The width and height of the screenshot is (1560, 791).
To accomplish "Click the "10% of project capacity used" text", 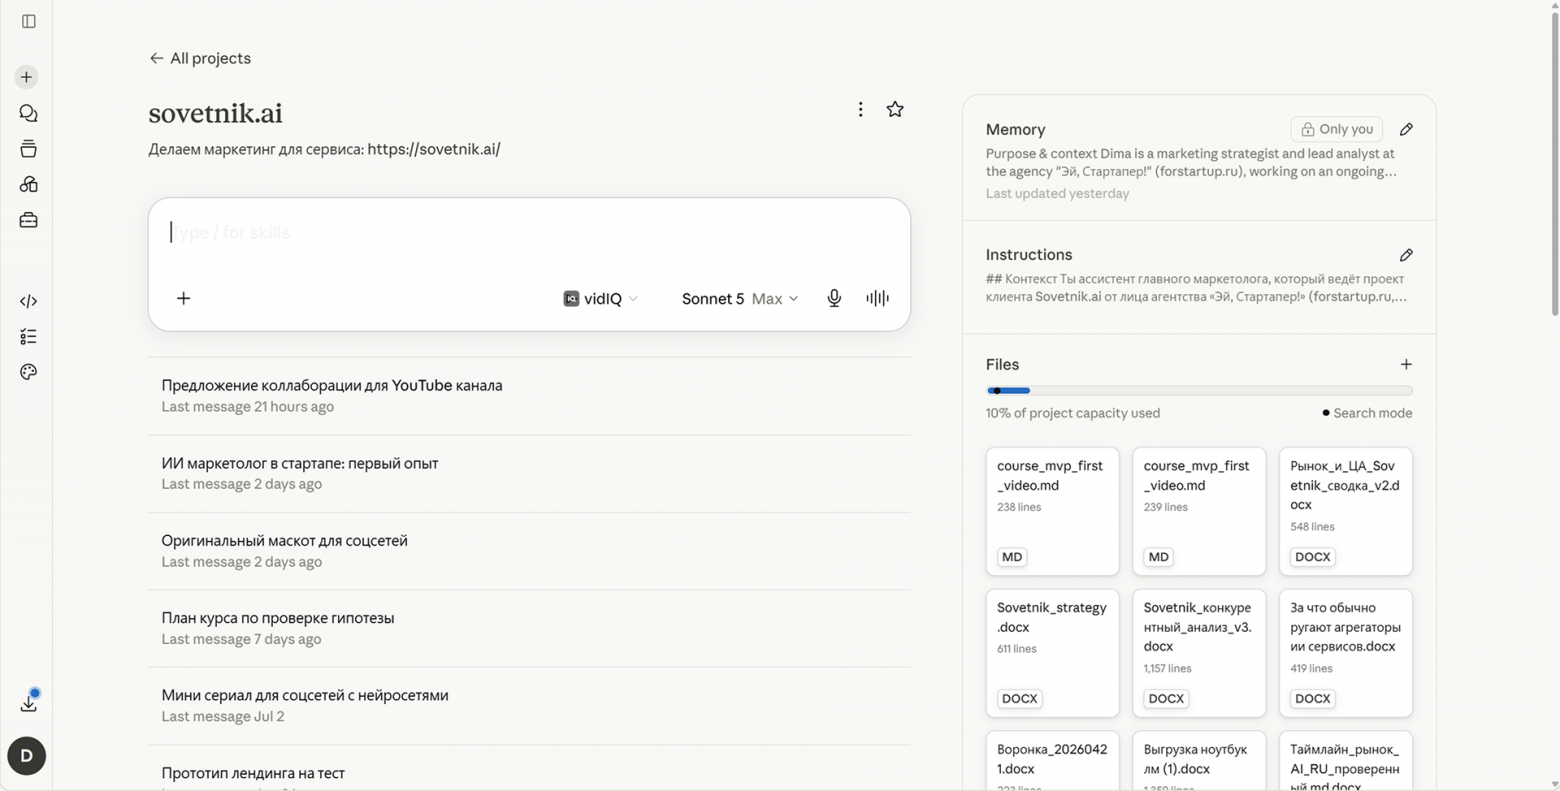I will (1073, 413).
